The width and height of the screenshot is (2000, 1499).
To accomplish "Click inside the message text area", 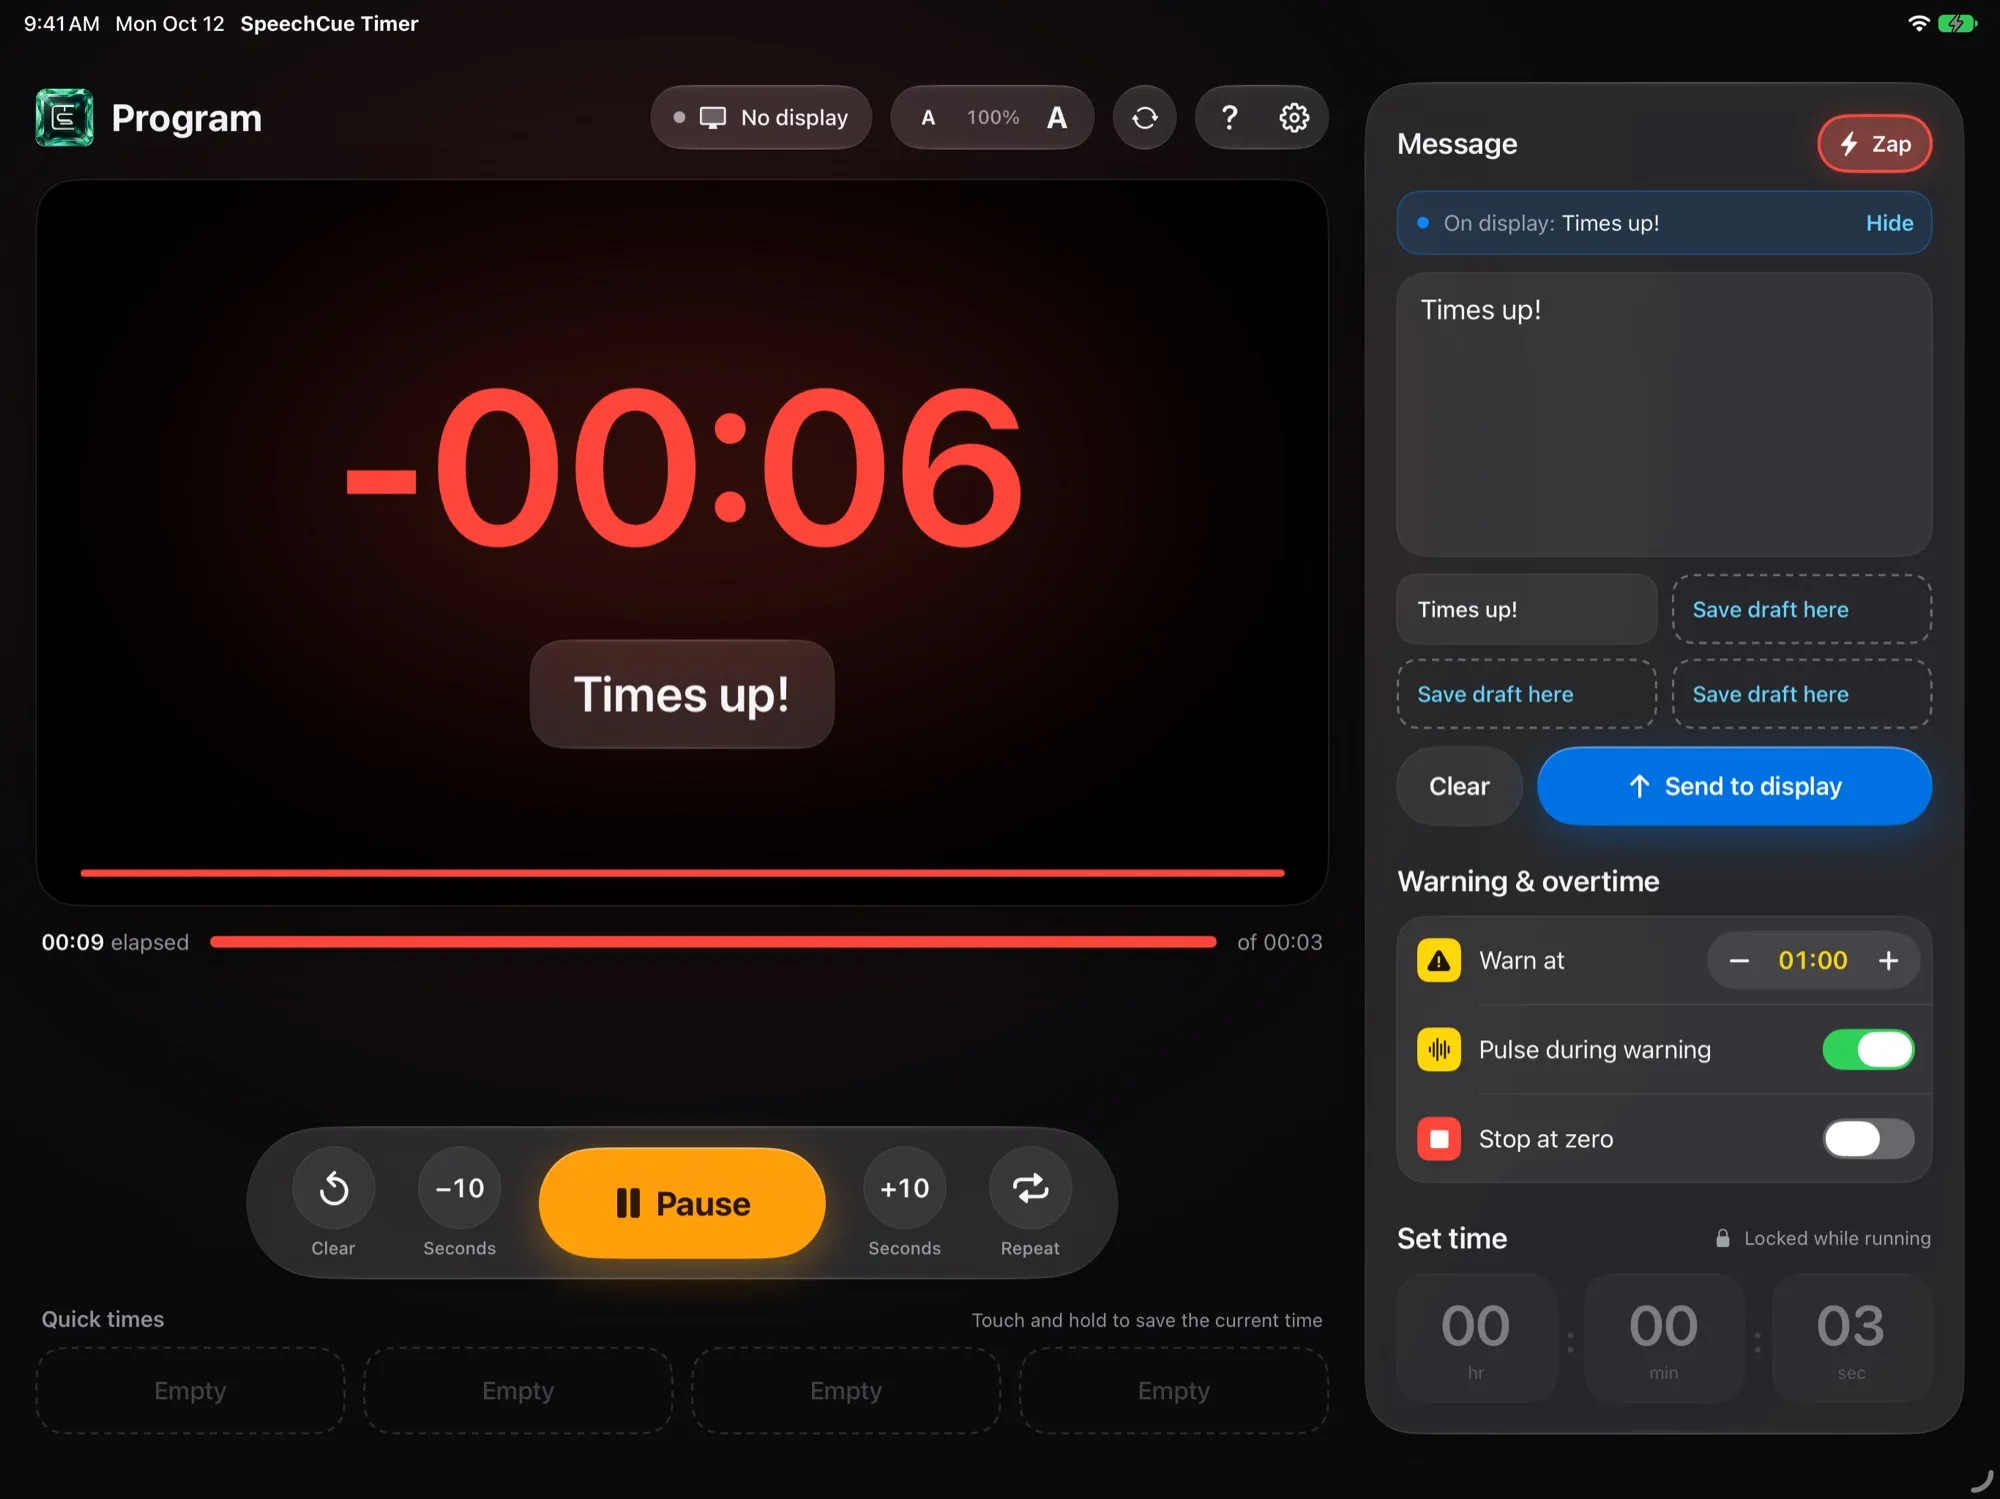I will [x=1664, y=414].
